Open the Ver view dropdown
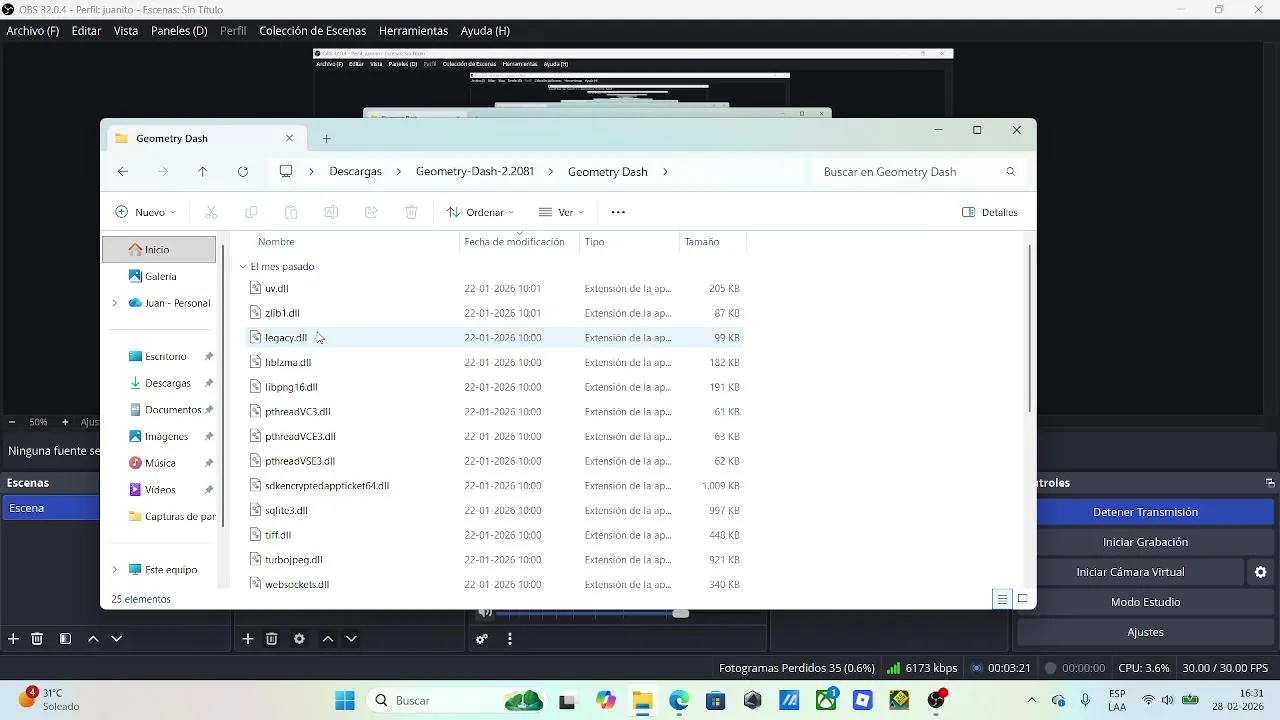 coord(561,212)
